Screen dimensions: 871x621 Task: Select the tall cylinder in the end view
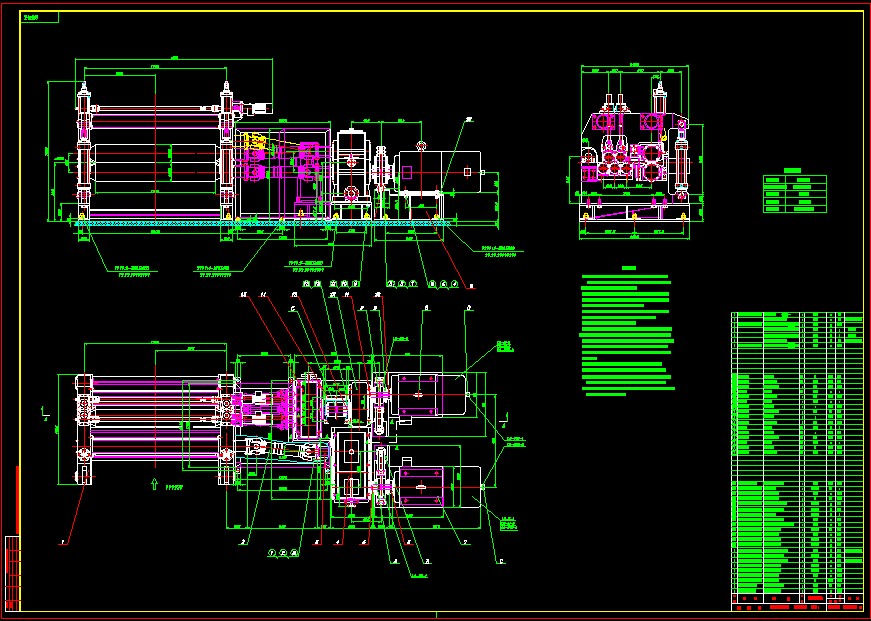click(x=681, y=159)
